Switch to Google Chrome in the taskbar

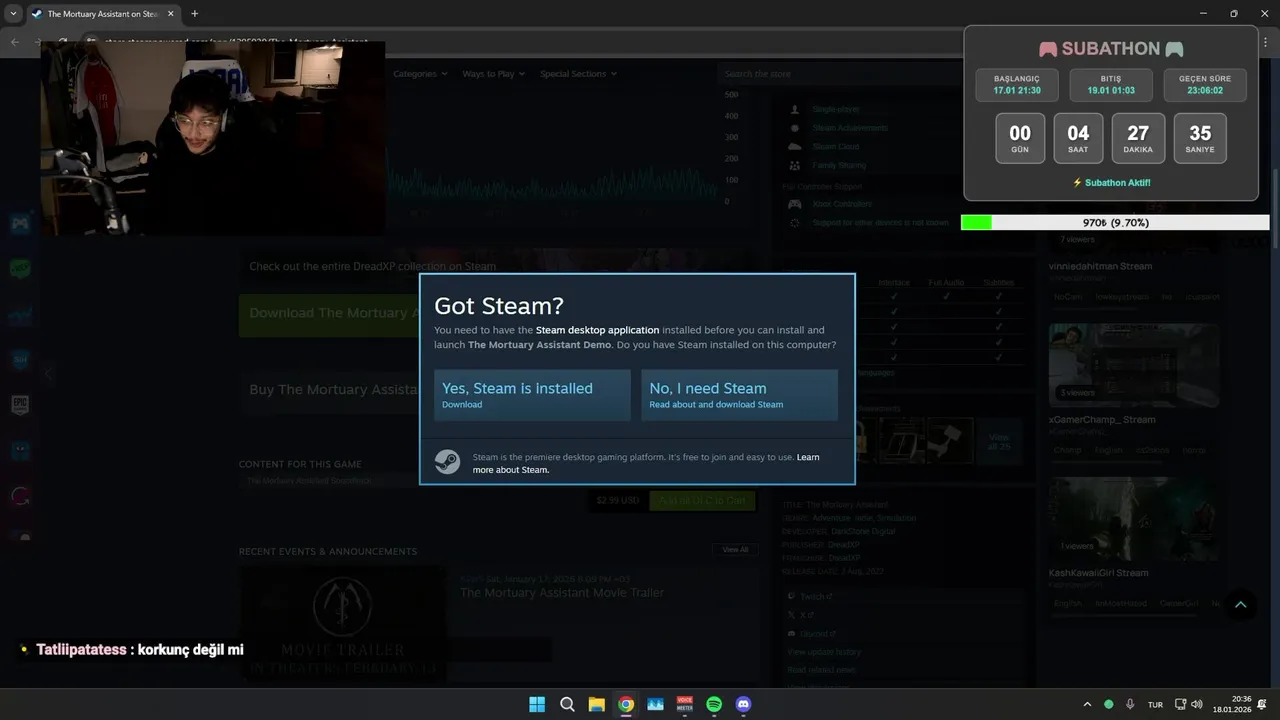coord(626,704)
